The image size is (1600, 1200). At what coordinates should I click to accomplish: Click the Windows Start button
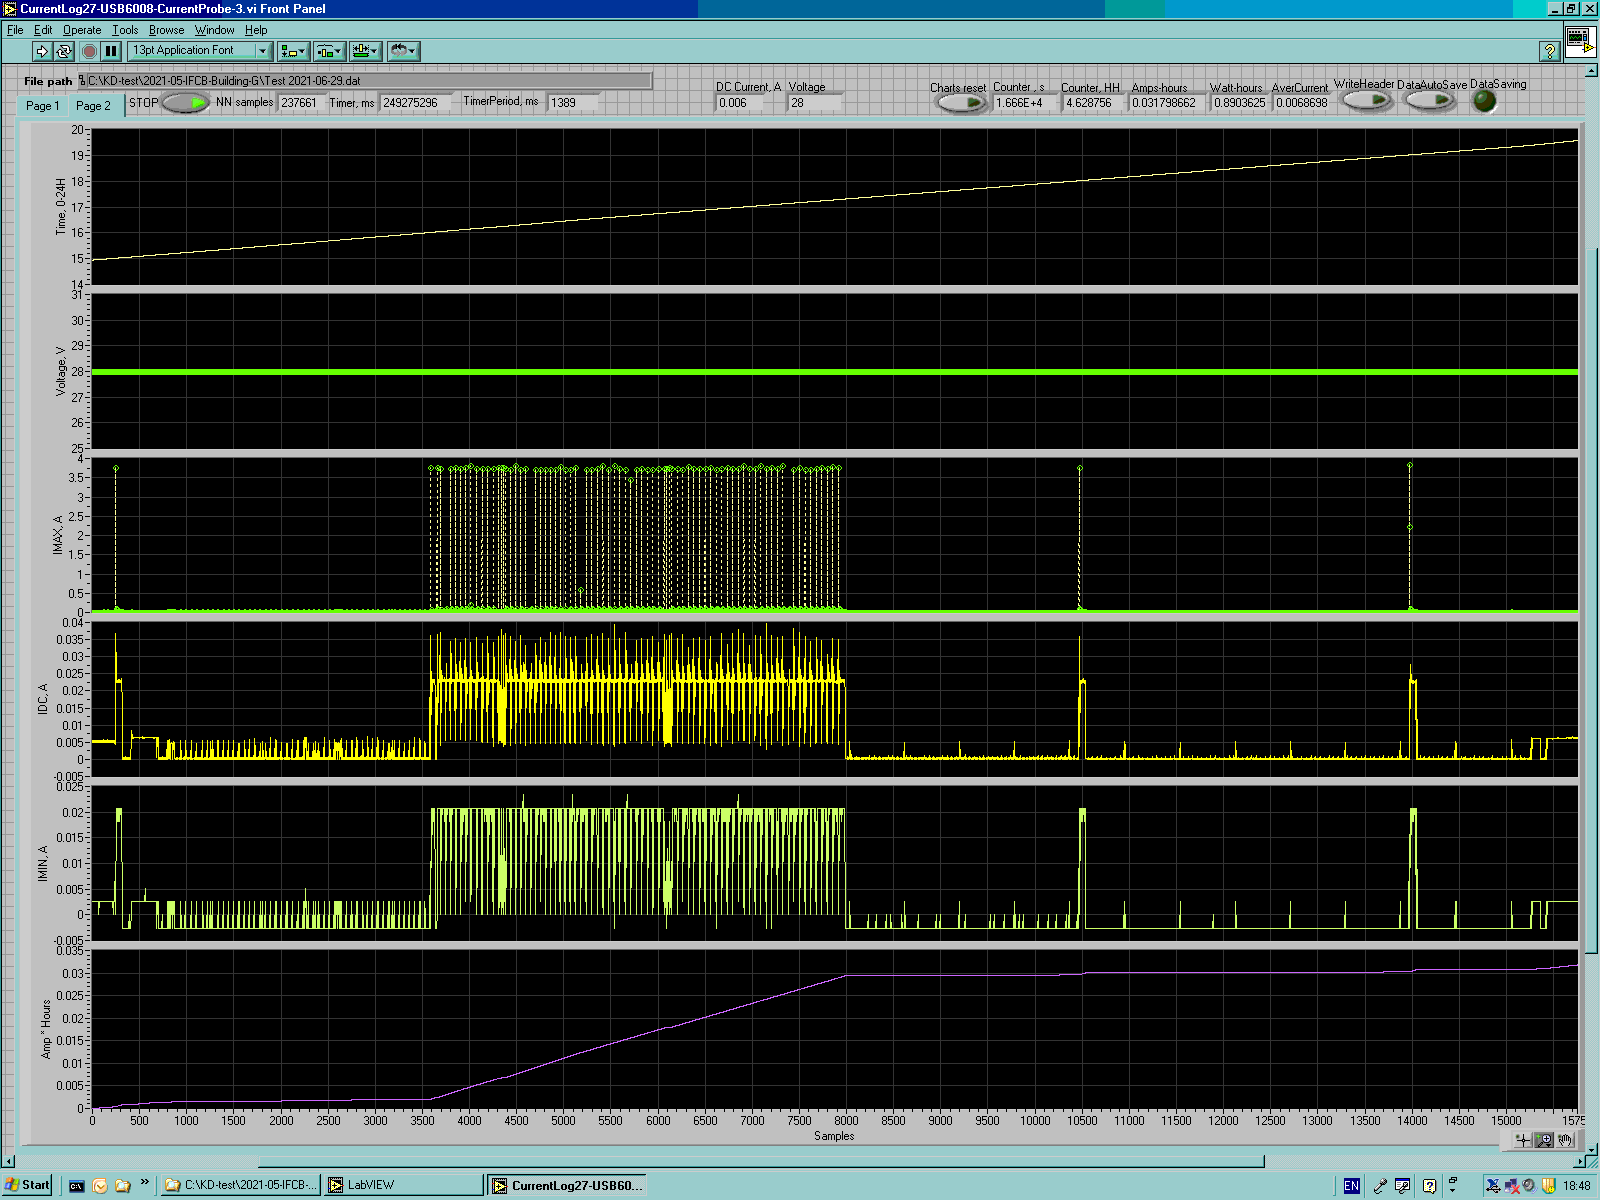pos(27,1185)
